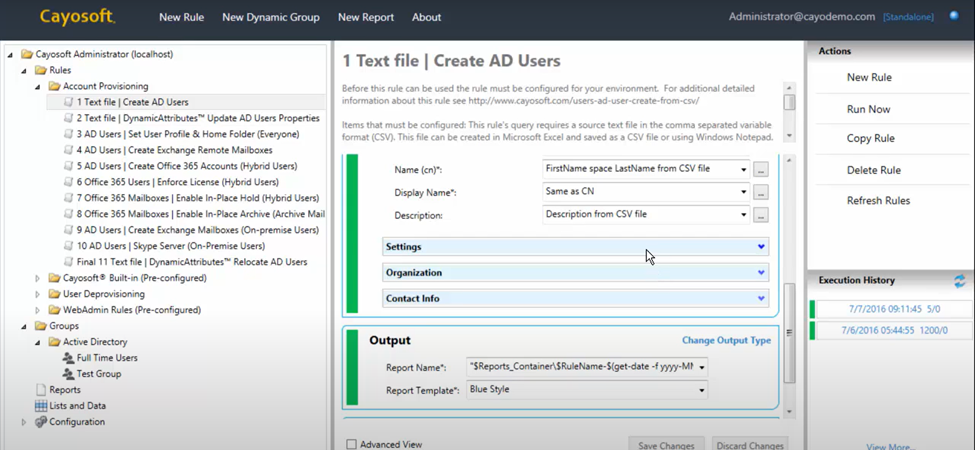975x450 pixels.
Task: Open the New Dynamic Group menu
Action: (x=270, y=17)
